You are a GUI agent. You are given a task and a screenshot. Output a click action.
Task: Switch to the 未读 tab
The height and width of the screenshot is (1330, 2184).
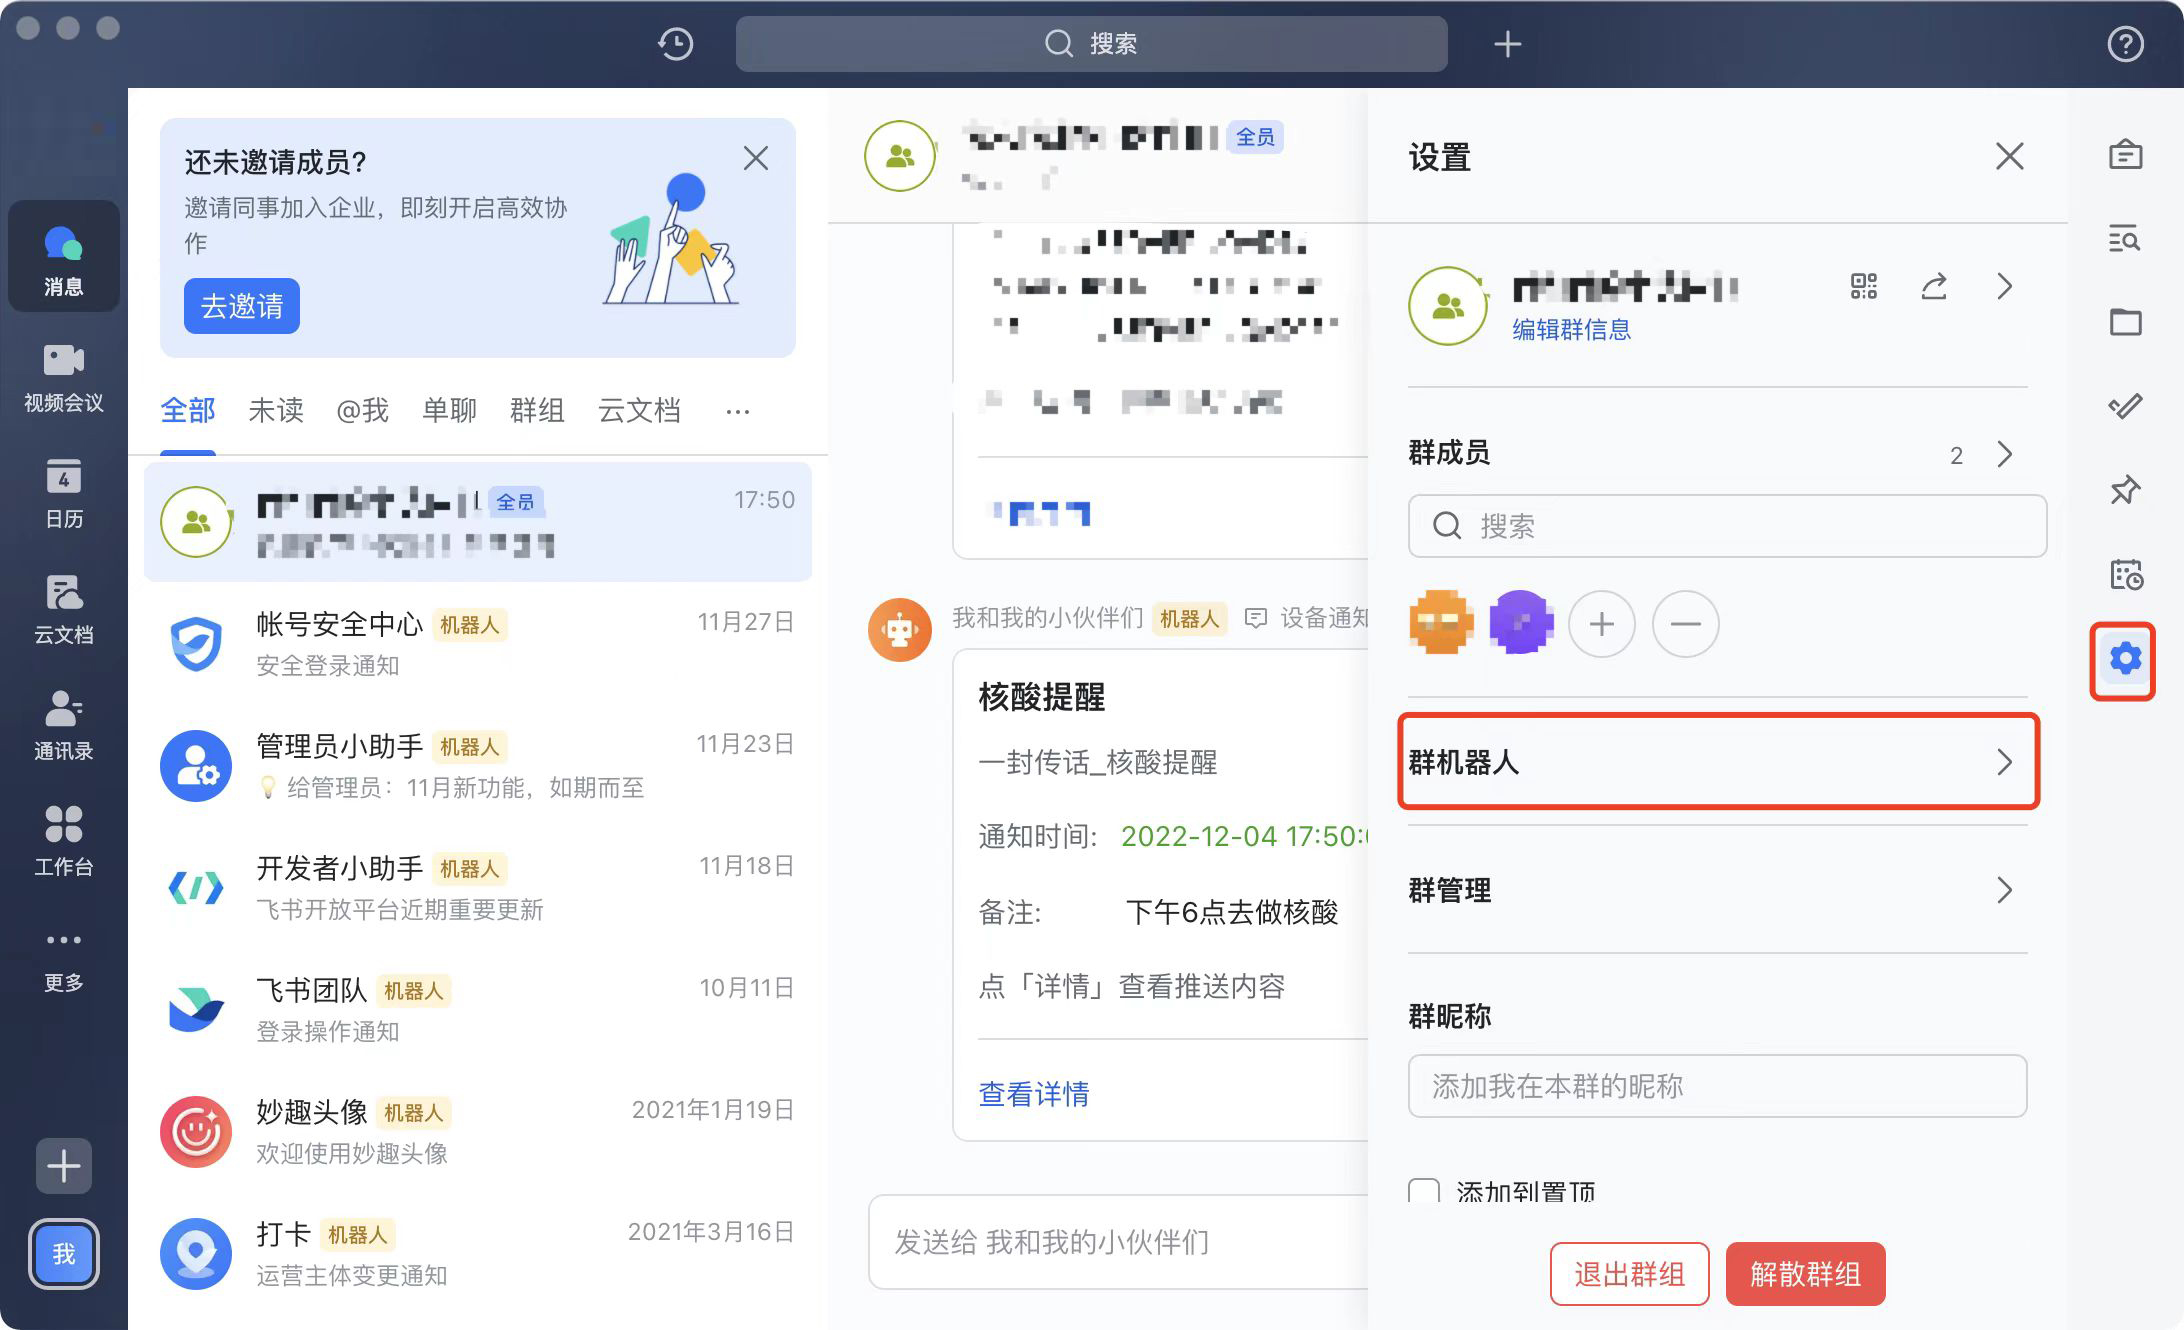[276, 410]
